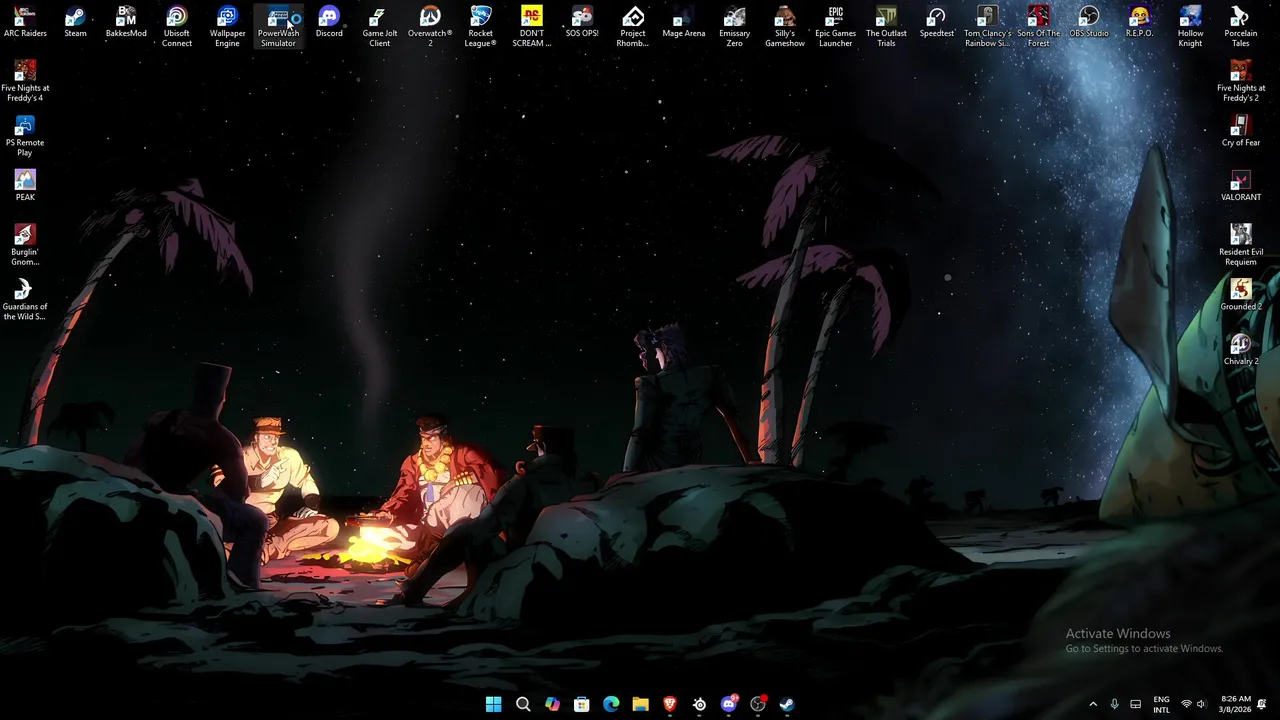
Task: Switch to Discord in the taskbar
Action: pos(729,704)
